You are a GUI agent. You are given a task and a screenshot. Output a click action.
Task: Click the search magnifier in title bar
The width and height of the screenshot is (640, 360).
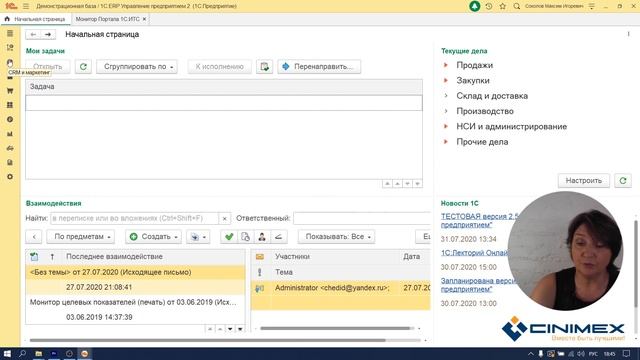(516, 6)
